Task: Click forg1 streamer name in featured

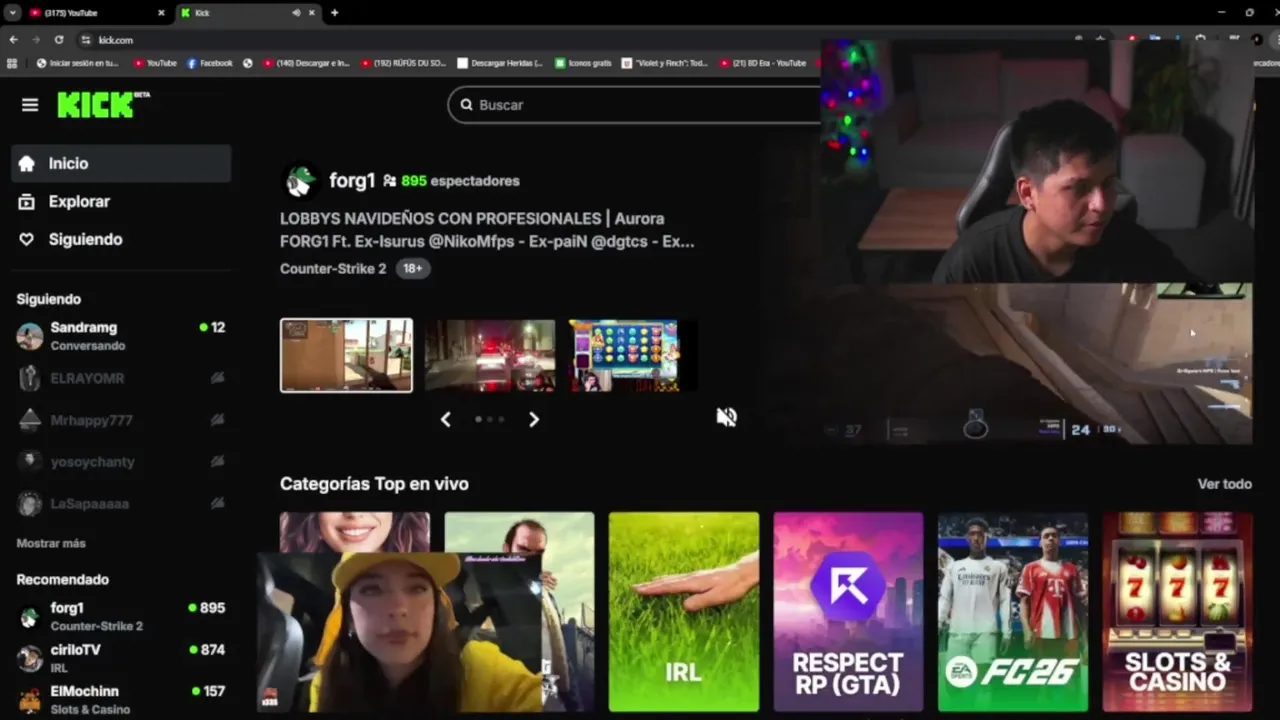Action: point(352,181)
